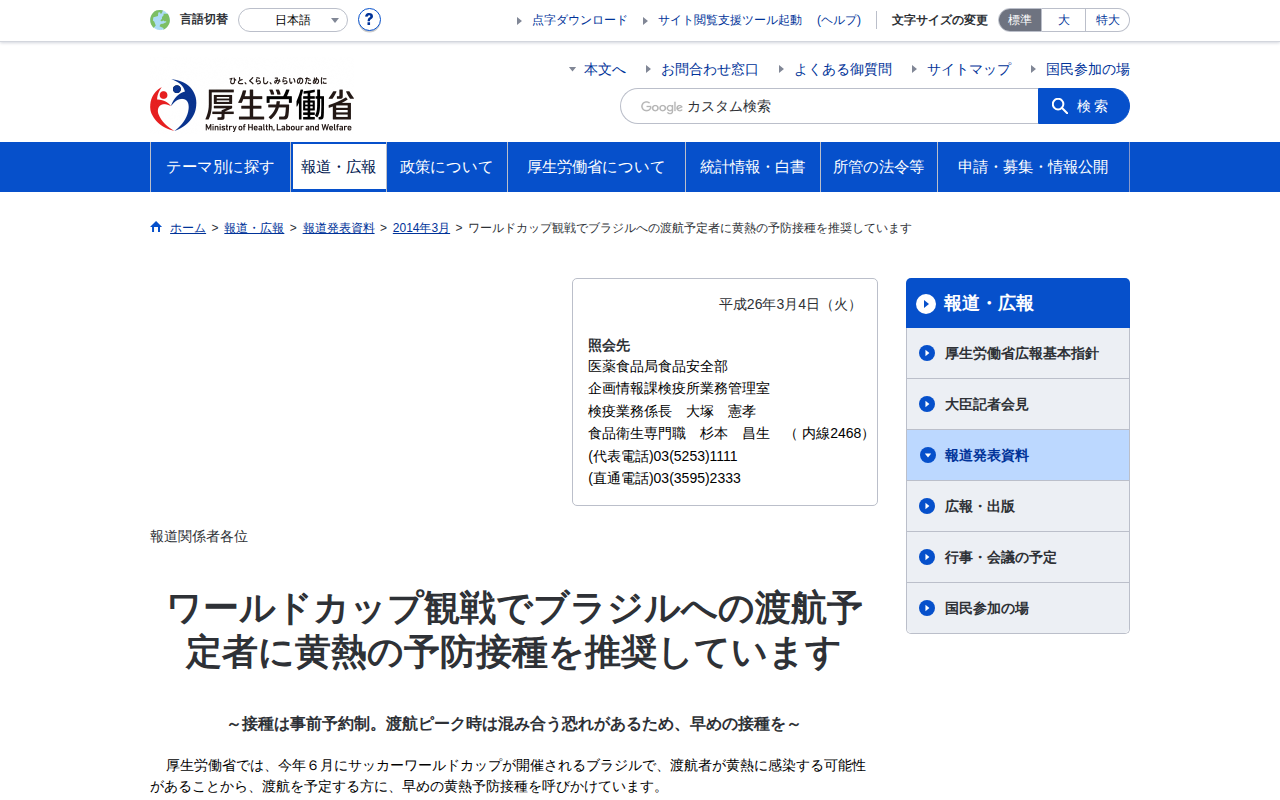Screen dimensions: 1280x800
Task: Click サイト閲覧支援ツール起動 link
Action: [x=730, y=20]
